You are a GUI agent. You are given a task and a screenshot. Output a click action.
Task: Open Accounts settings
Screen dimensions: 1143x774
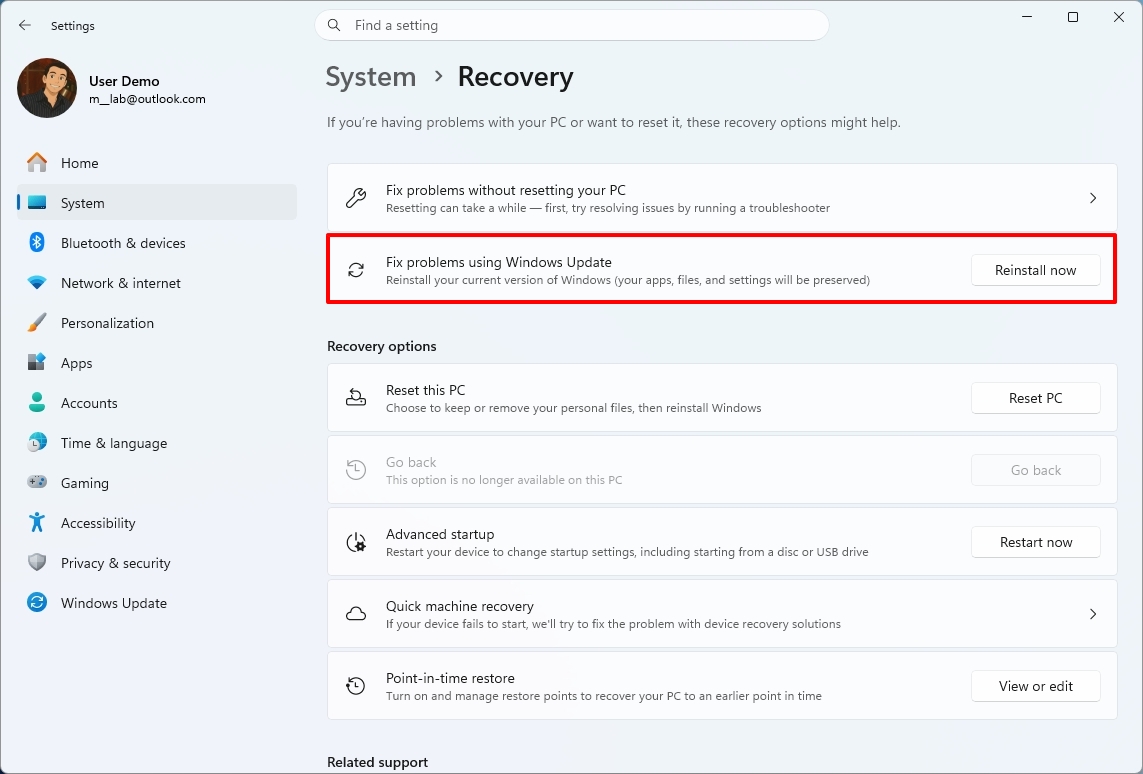[157, 403]
